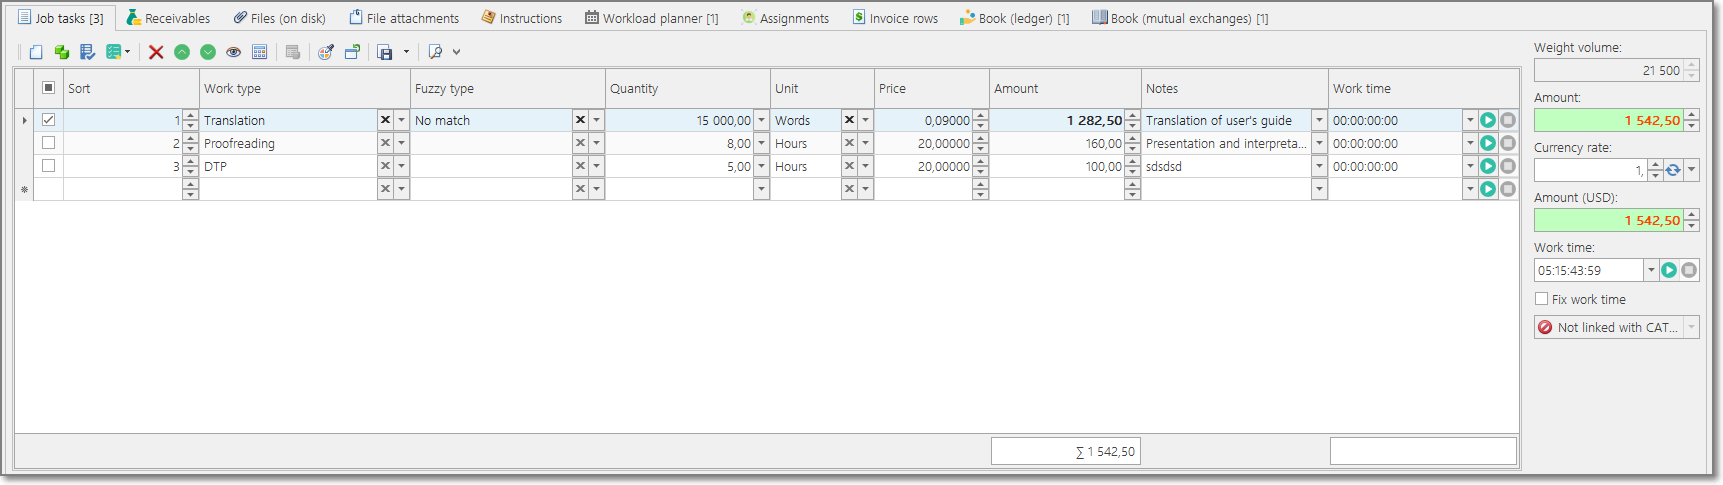
Task: Open the Unit dropdown for Words
Action: pos(865,120)
